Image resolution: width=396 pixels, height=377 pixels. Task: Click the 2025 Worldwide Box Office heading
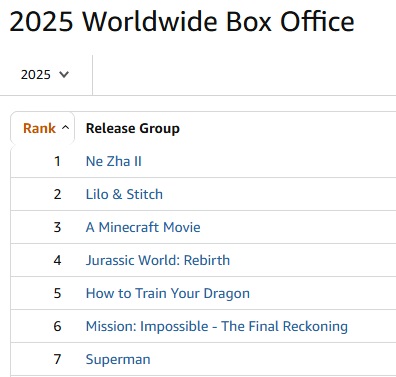(x=182, y=22)
